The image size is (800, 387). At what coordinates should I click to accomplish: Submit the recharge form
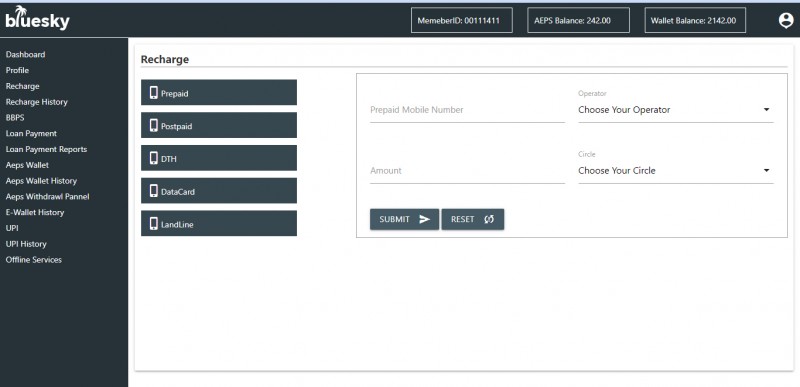point(404,219)
